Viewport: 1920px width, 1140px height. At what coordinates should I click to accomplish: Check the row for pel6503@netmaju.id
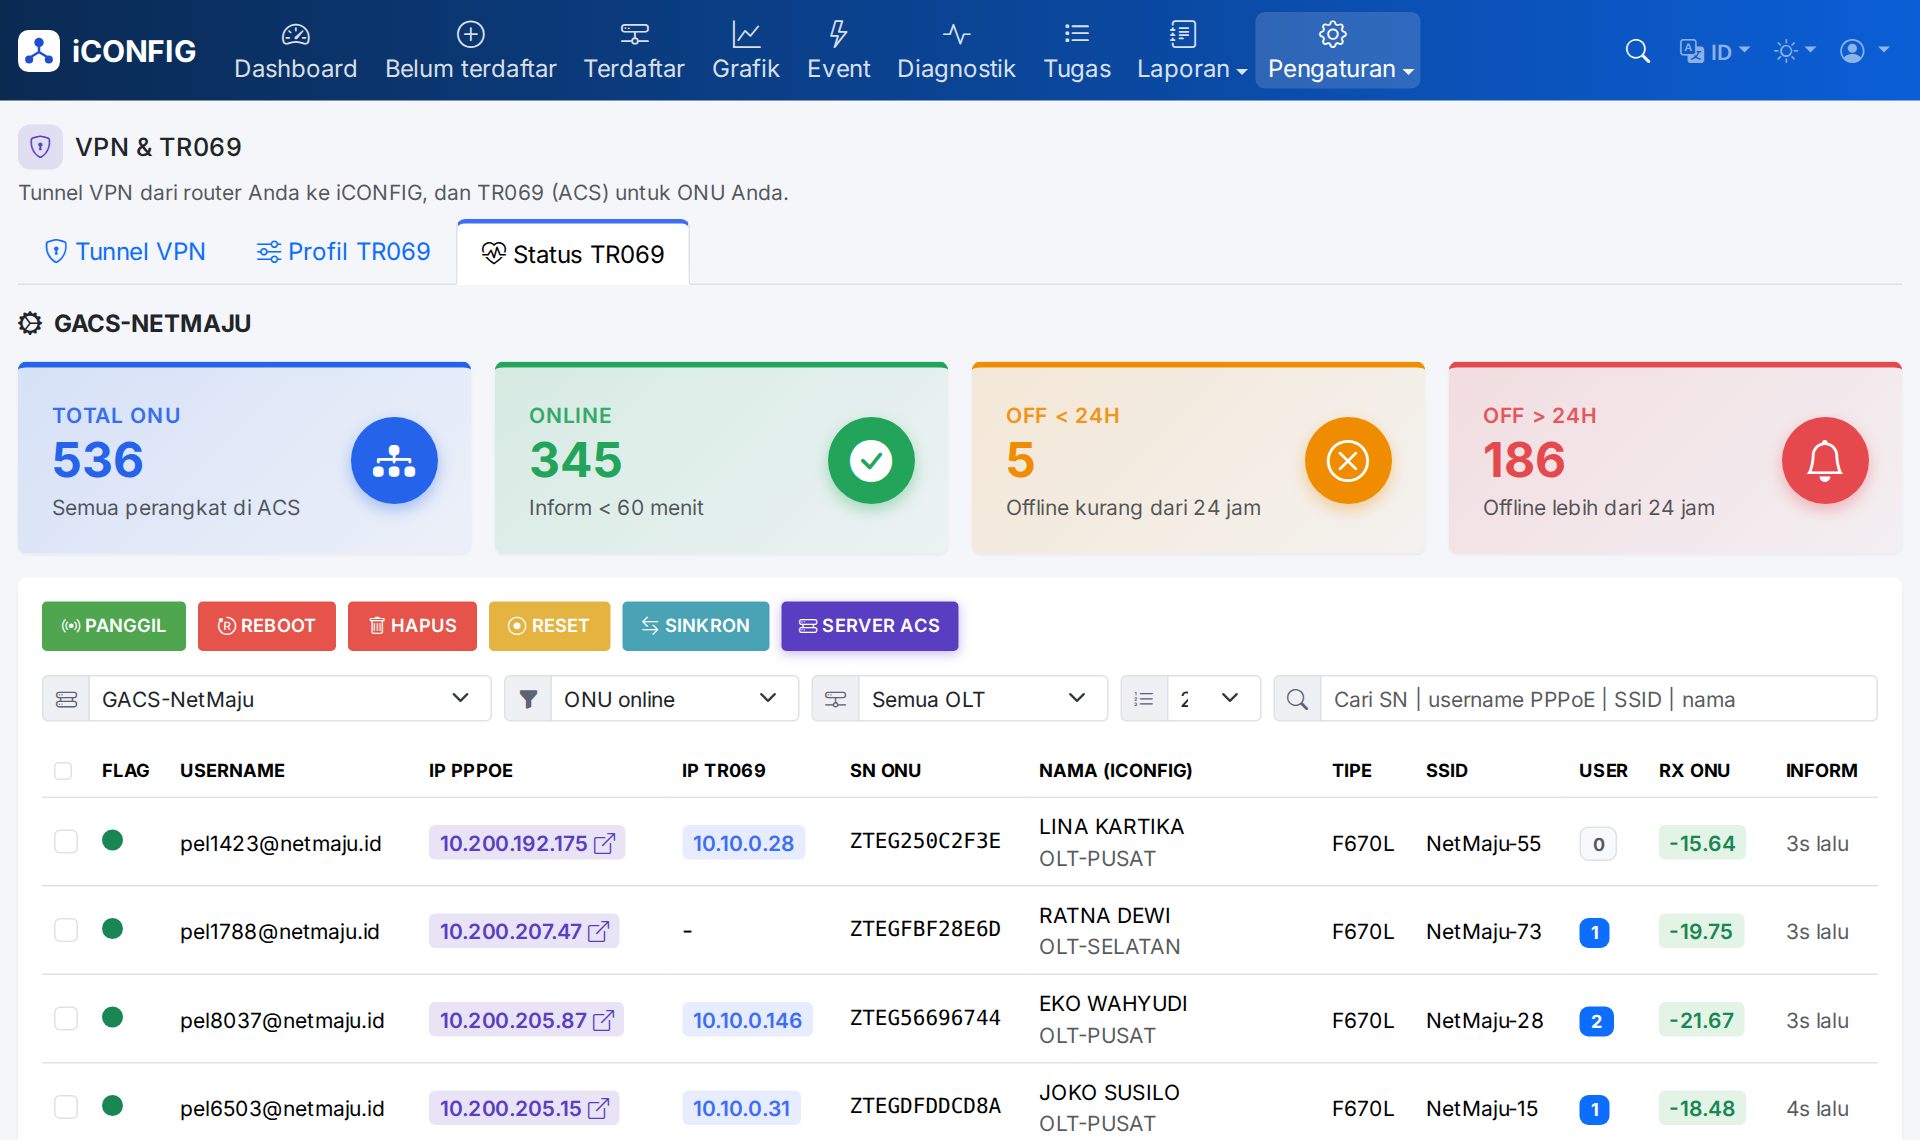(66, 1106)
